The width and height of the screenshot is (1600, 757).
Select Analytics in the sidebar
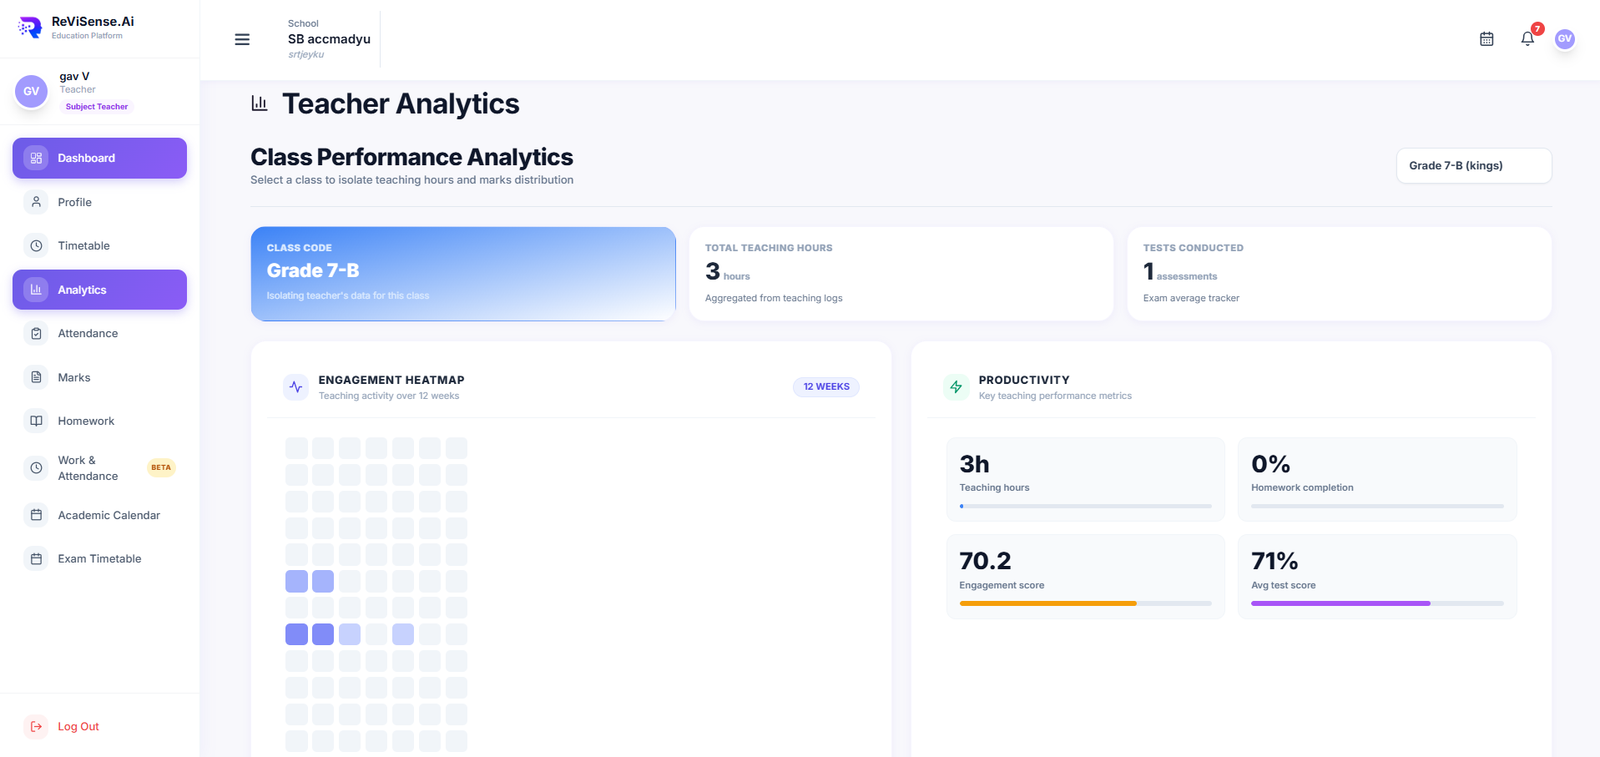click(x=100, y=290)
